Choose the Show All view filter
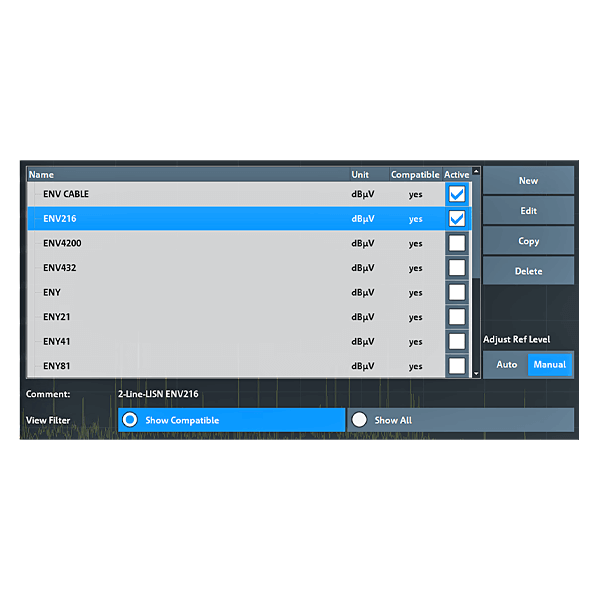The width and height of the screenshot is (600, 600). click(x=360, y=420)
